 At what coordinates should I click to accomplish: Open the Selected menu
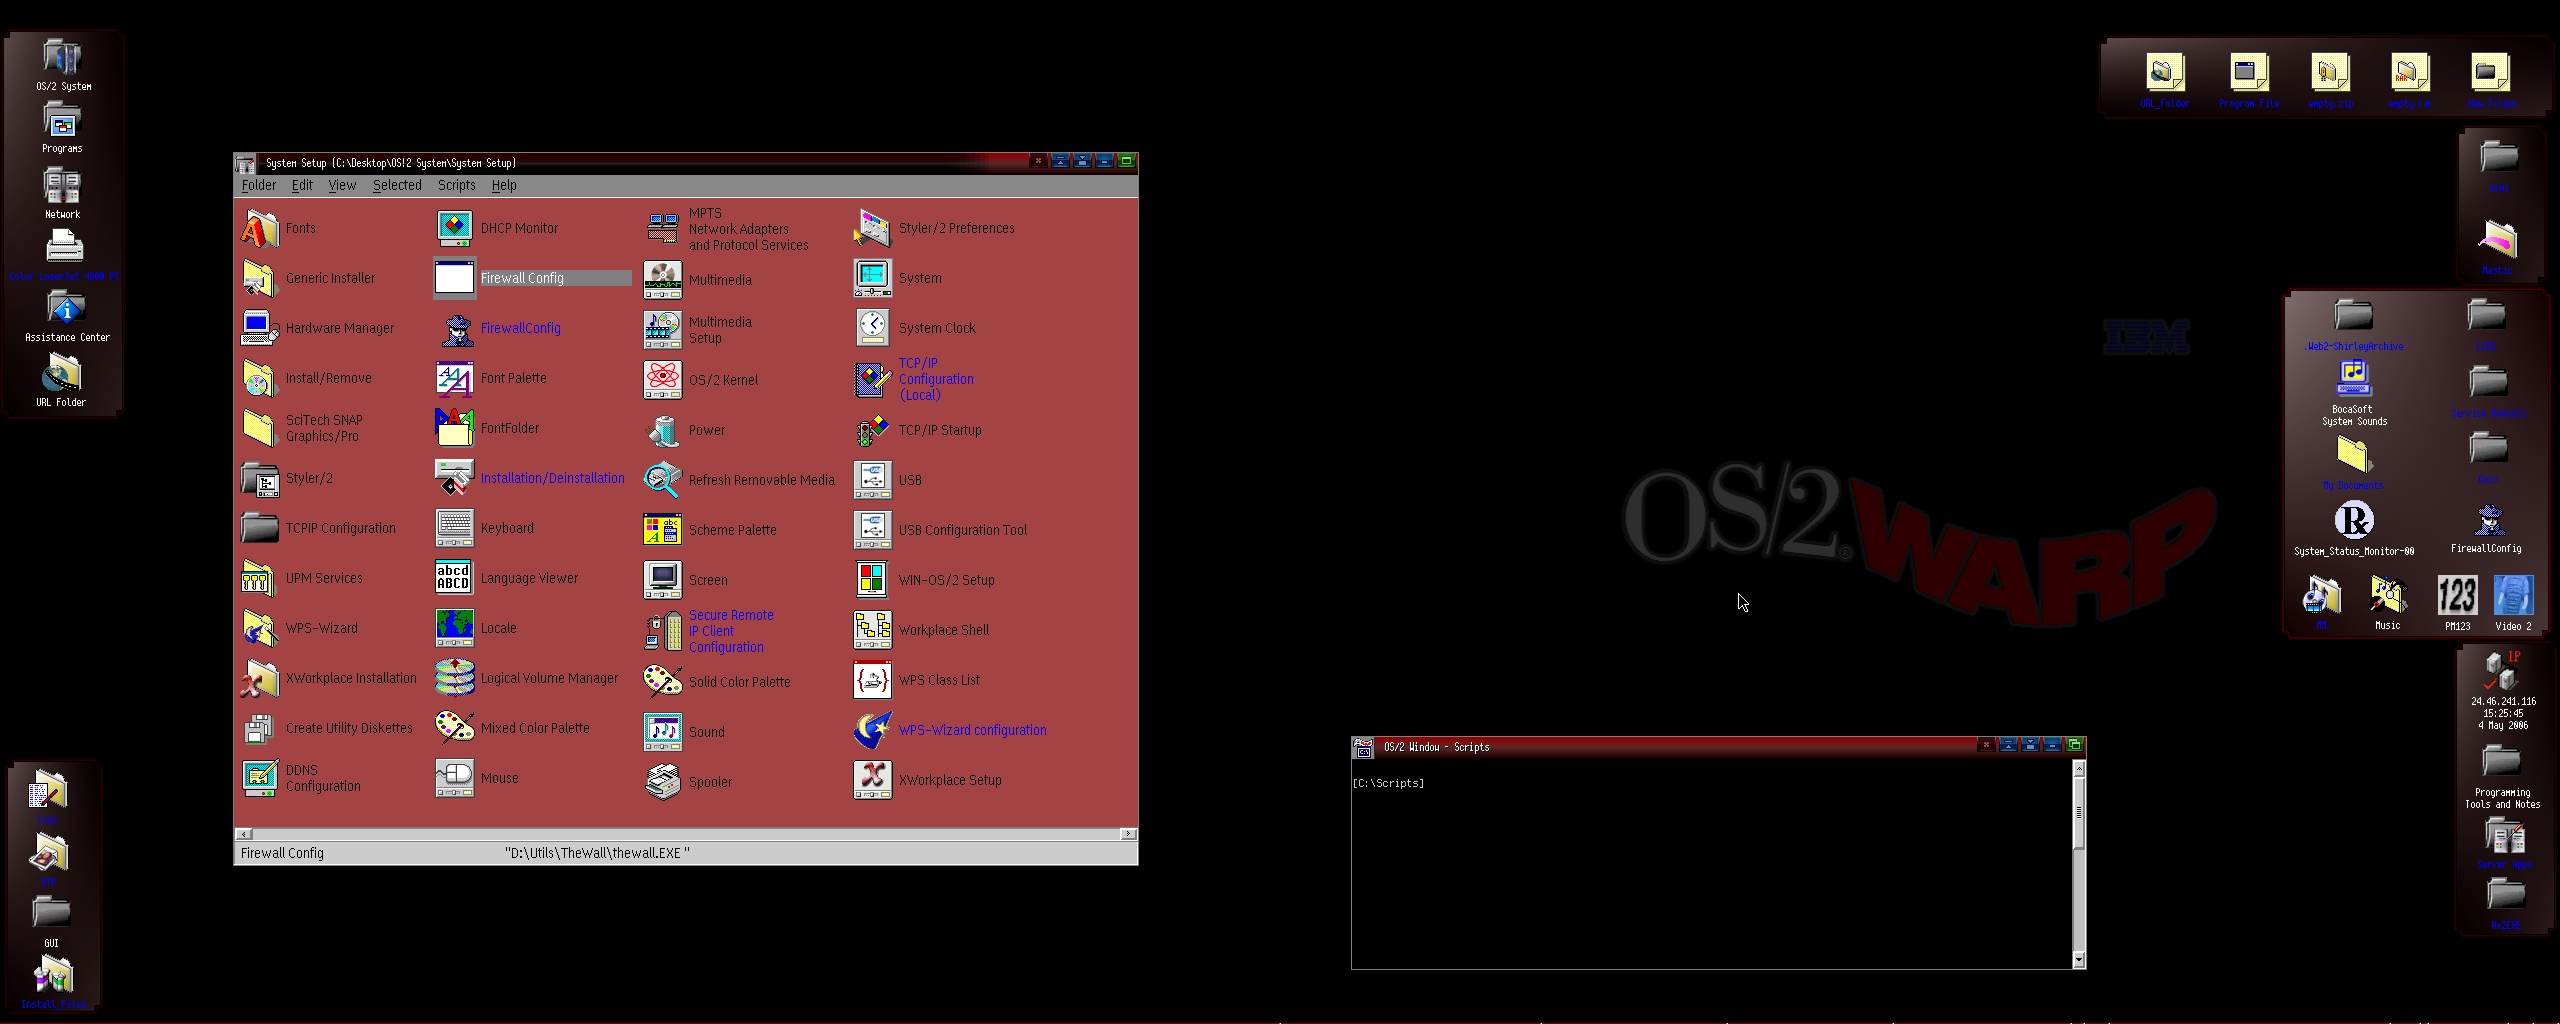397,185
